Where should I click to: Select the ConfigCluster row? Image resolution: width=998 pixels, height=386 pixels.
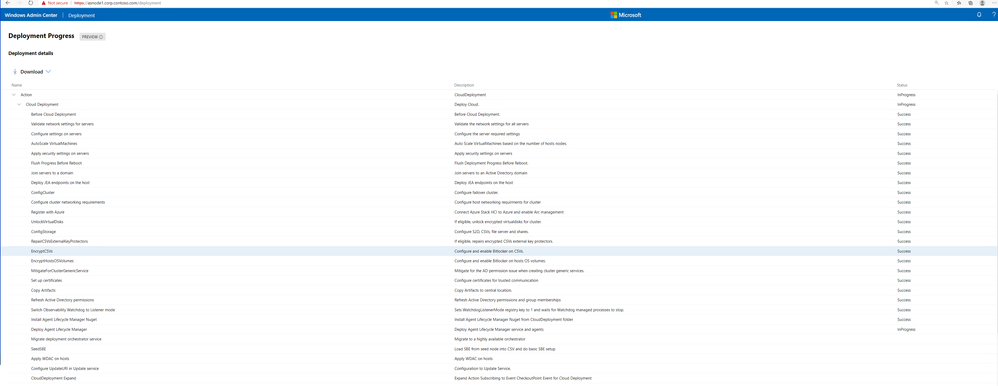[x=499, y=192]
